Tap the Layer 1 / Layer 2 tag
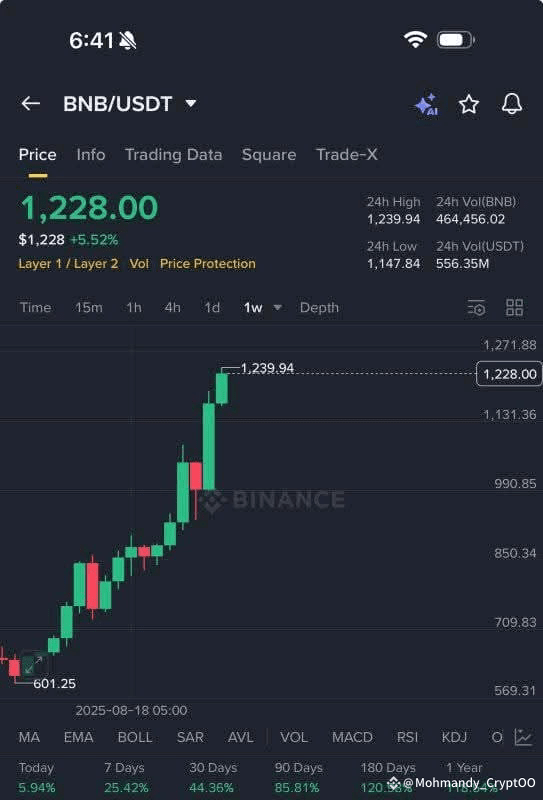The width and height of the screenshot is (543, 800). [x=68, y=264]
